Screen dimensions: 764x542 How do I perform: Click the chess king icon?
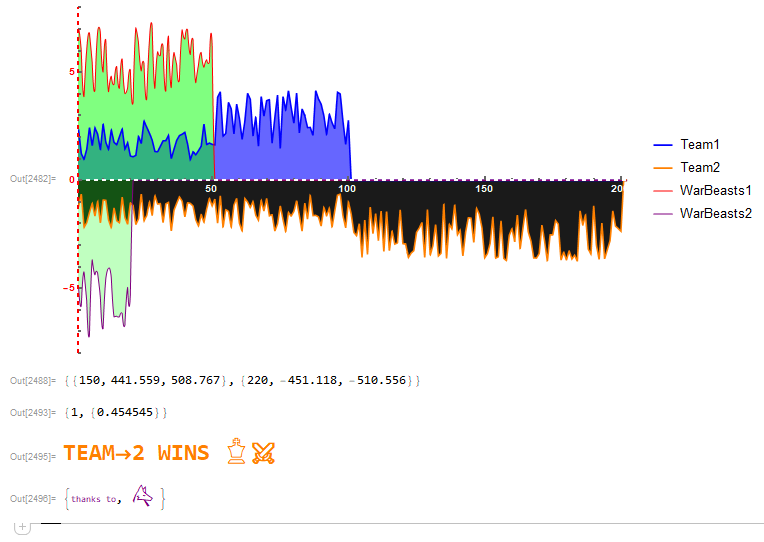pos(237,451)
